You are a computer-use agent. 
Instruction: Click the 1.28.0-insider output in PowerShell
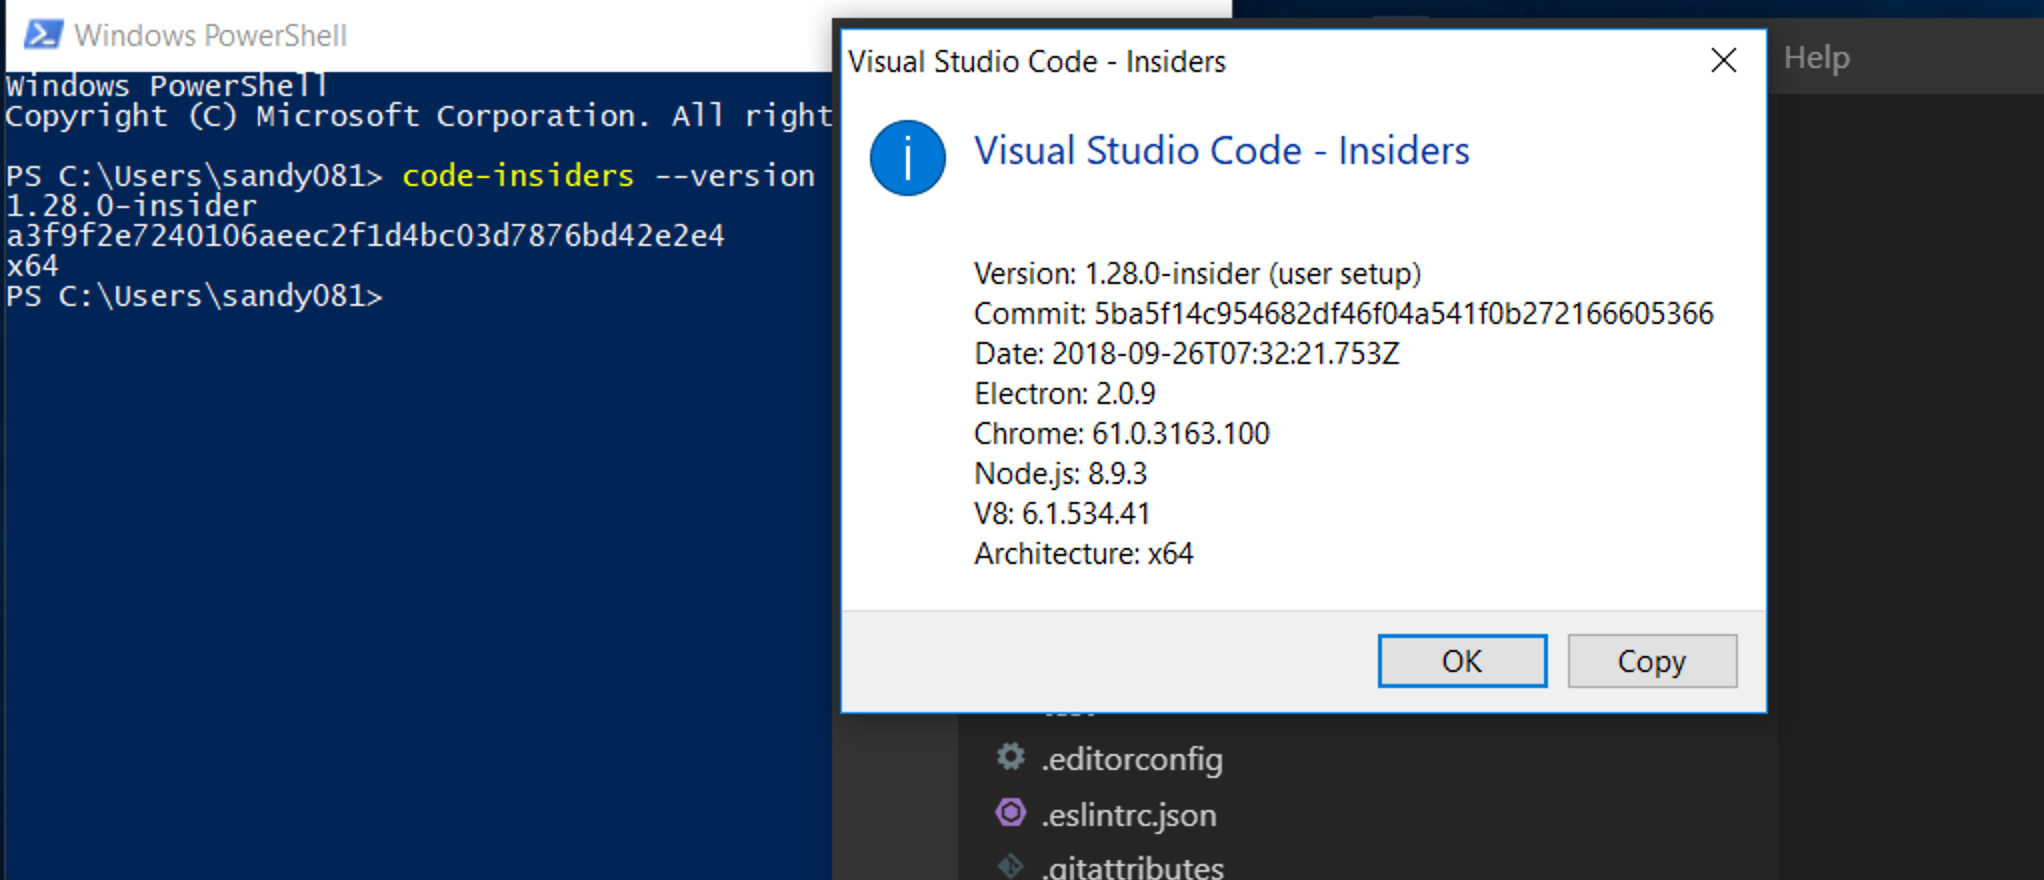tap(131, 206)
